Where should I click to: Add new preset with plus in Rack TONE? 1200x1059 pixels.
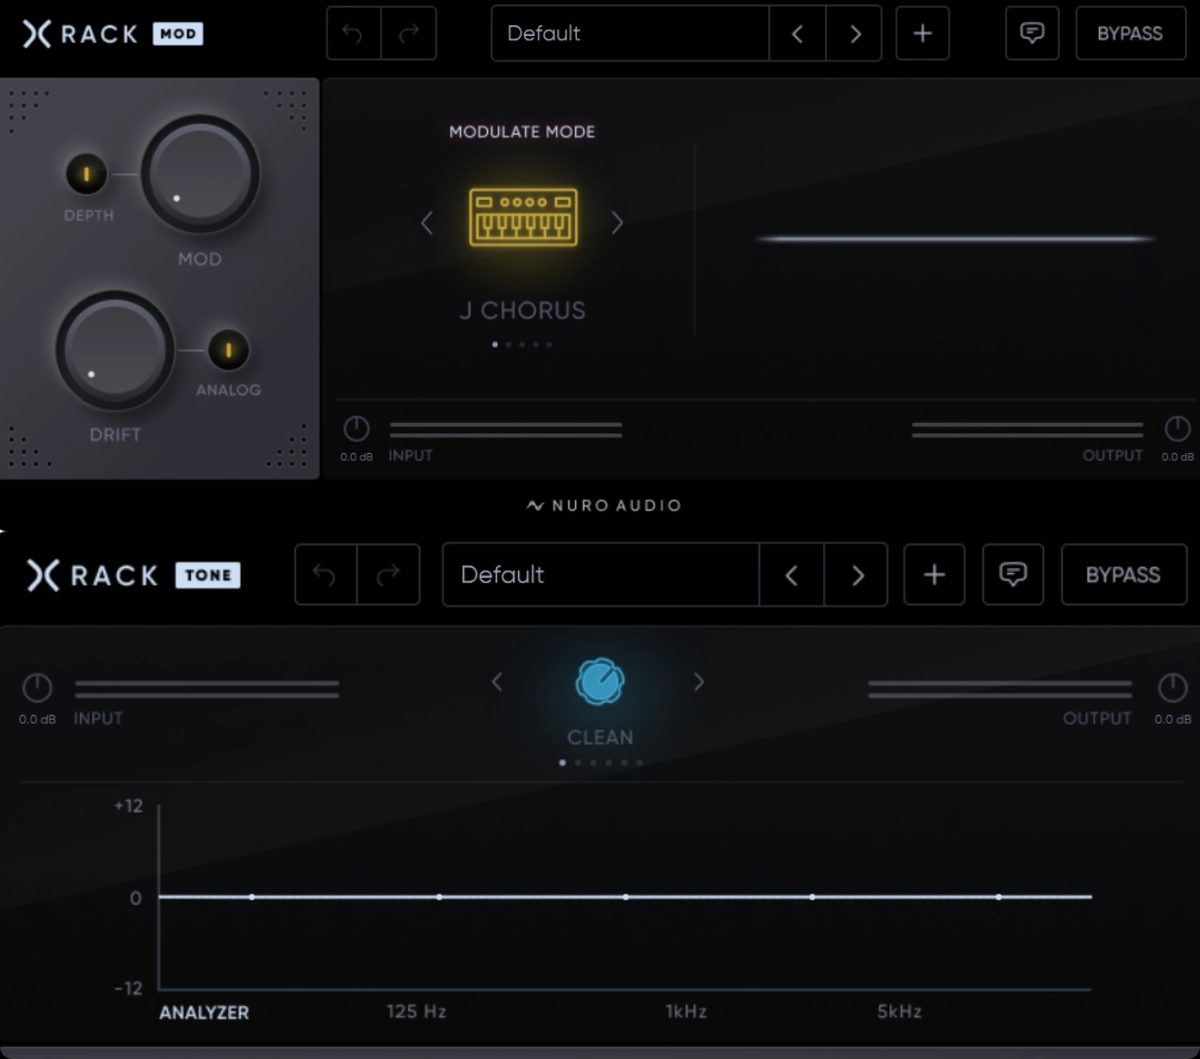[x=934, y=575]
